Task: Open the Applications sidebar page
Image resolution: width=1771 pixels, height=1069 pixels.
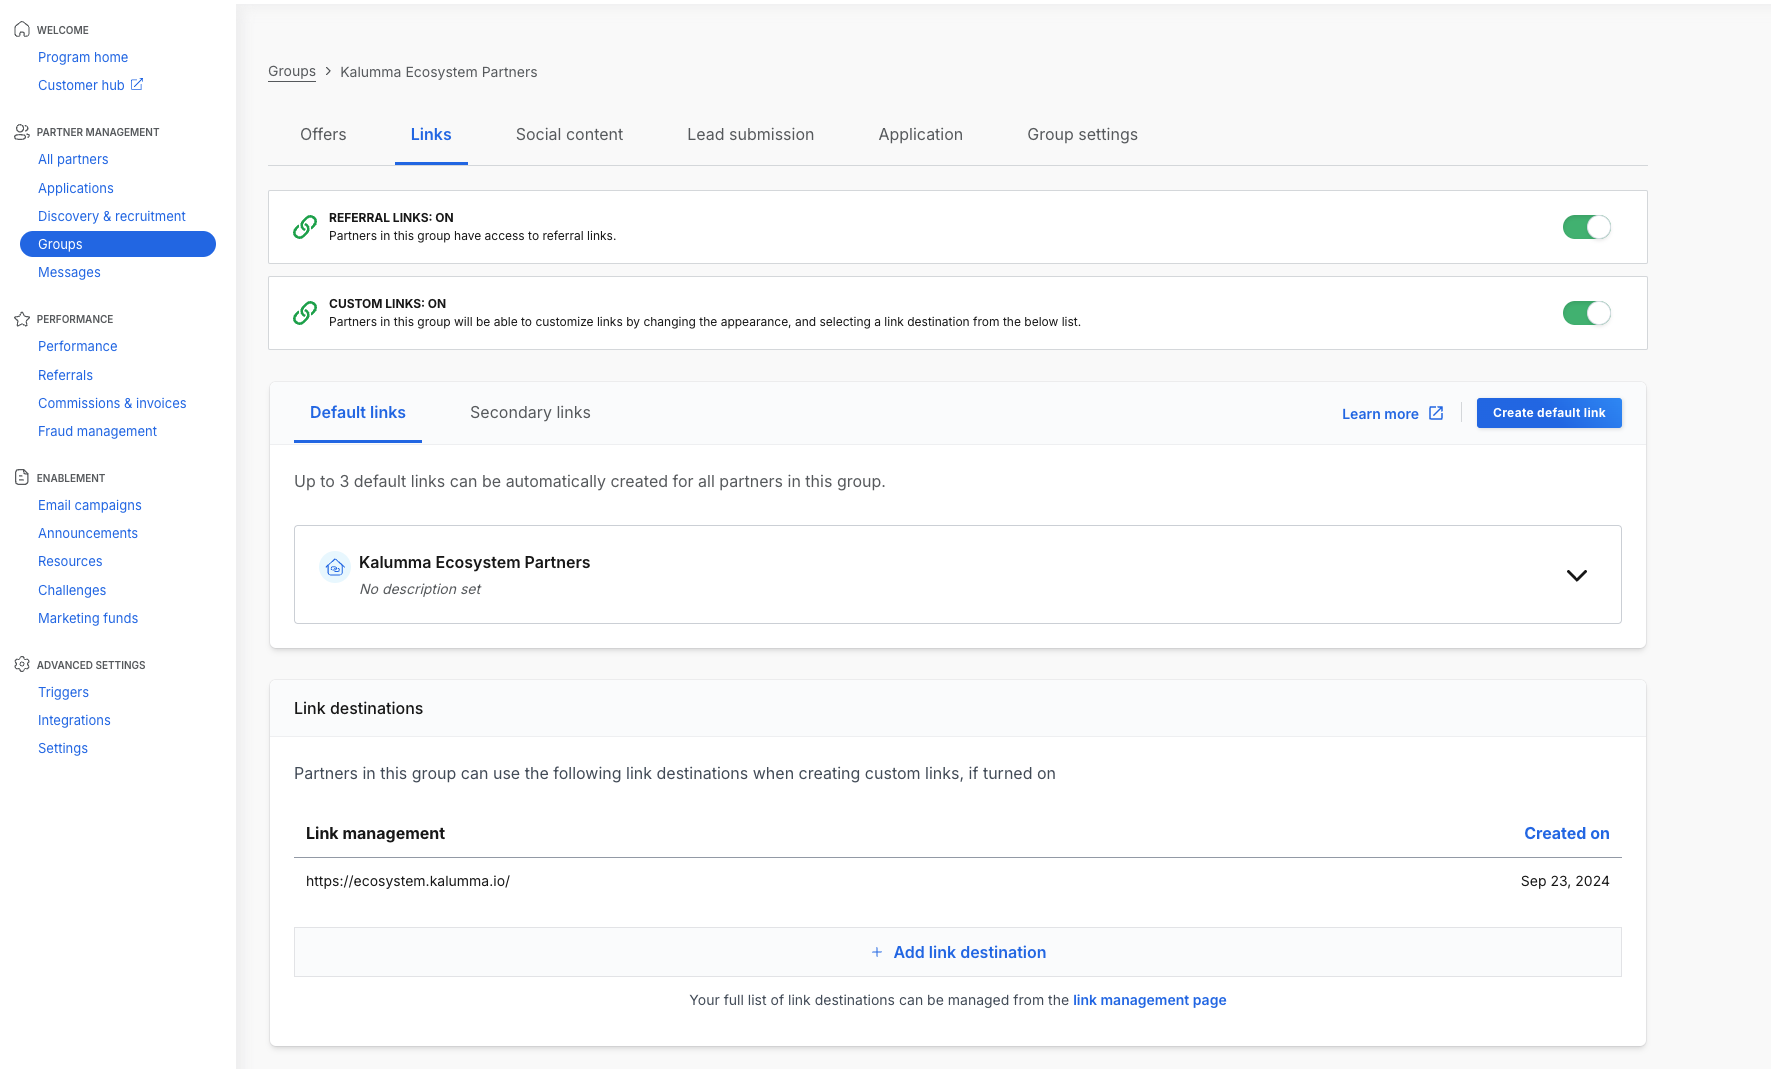Action: click(76, 188)
